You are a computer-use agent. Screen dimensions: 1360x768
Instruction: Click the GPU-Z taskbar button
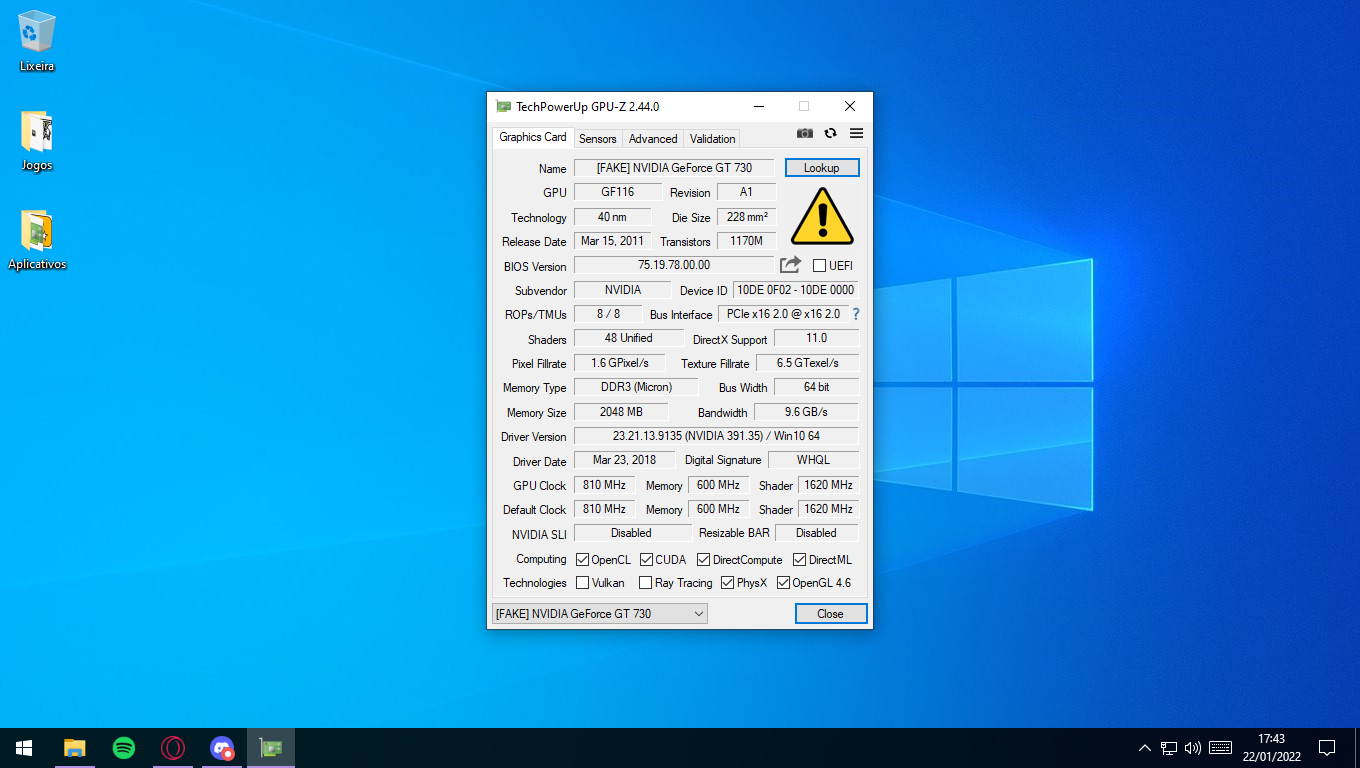271,748
